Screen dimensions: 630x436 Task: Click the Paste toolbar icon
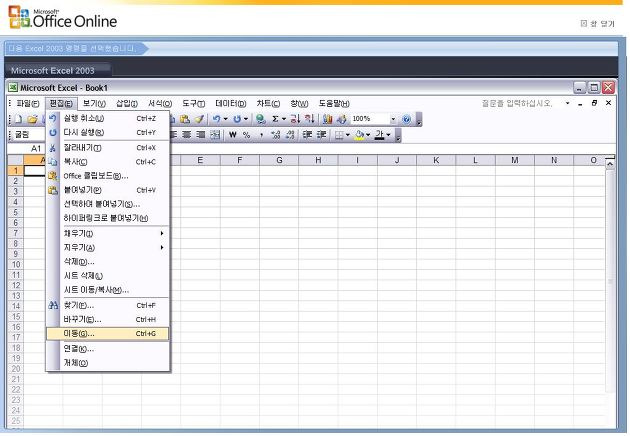(x=185, y=119)
